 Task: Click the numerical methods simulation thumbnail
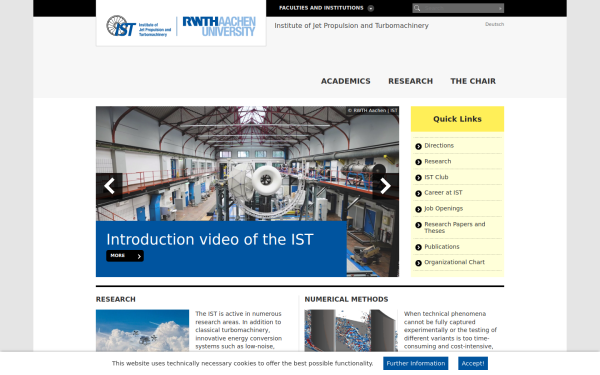pos(351,331)
